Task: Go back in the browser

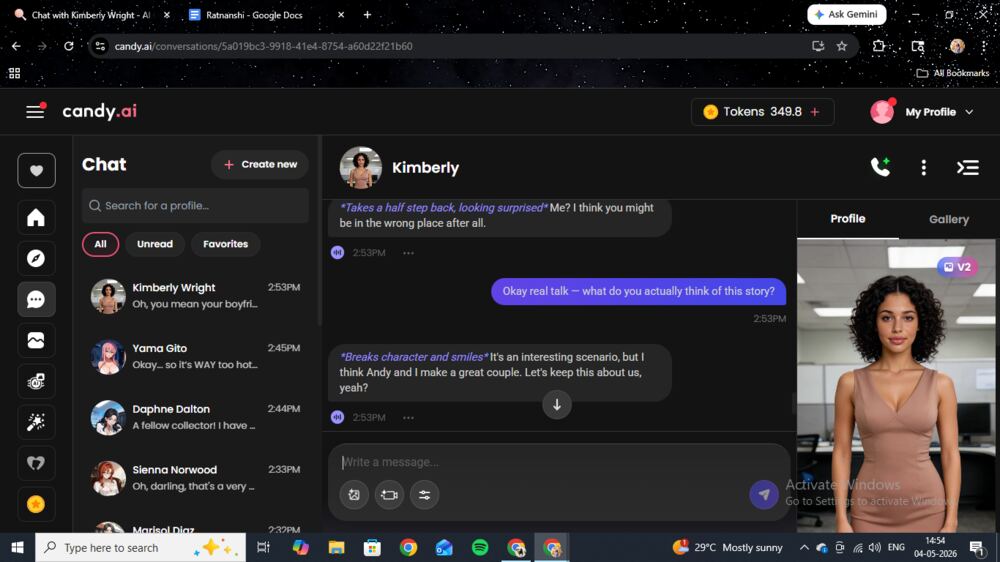Action: (x=16, y=46)
